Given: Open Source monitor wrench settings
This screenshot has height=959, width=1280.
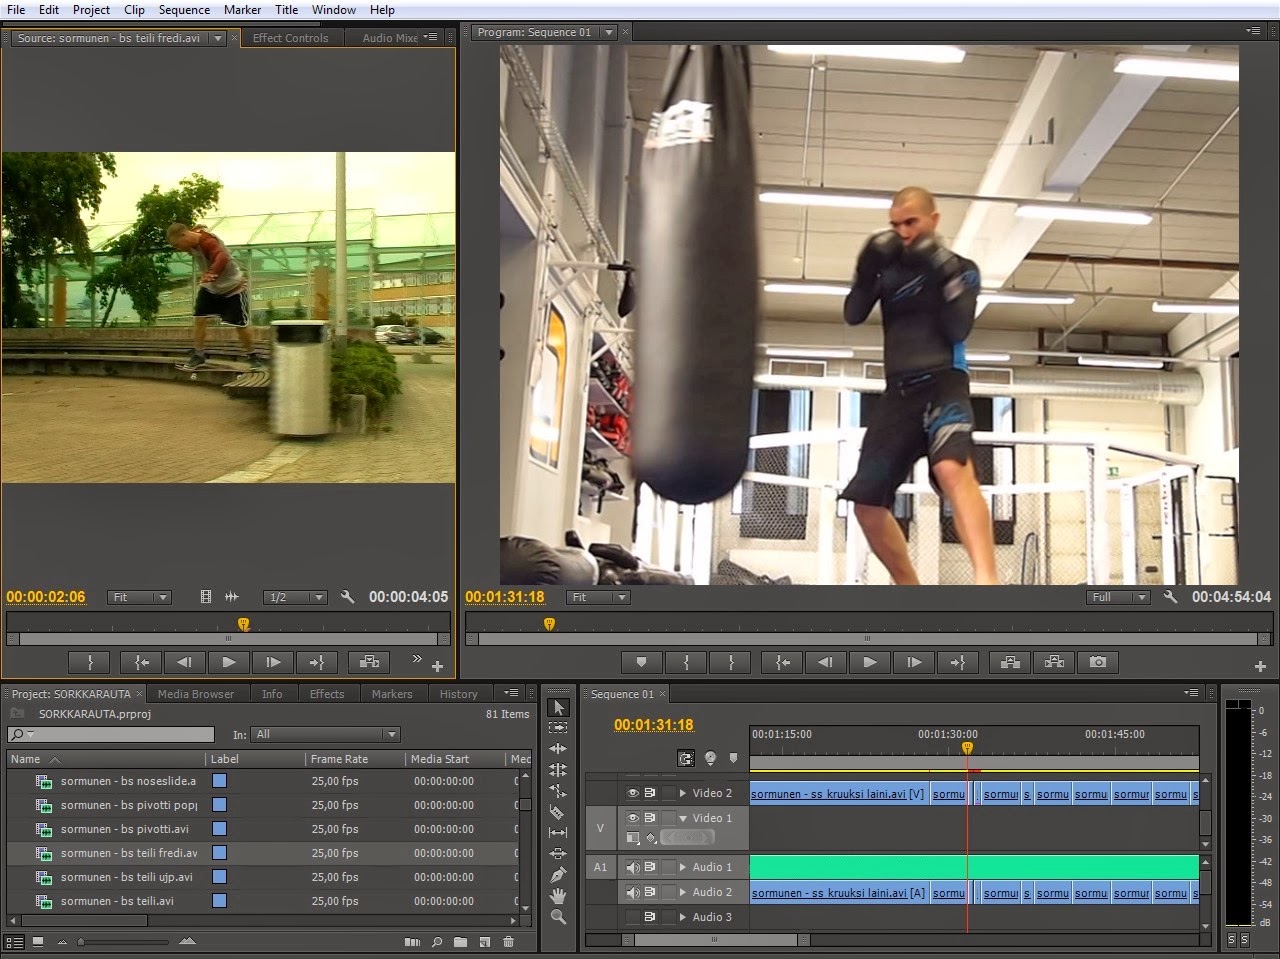Looking at the screenshot, I should [347, 597].
